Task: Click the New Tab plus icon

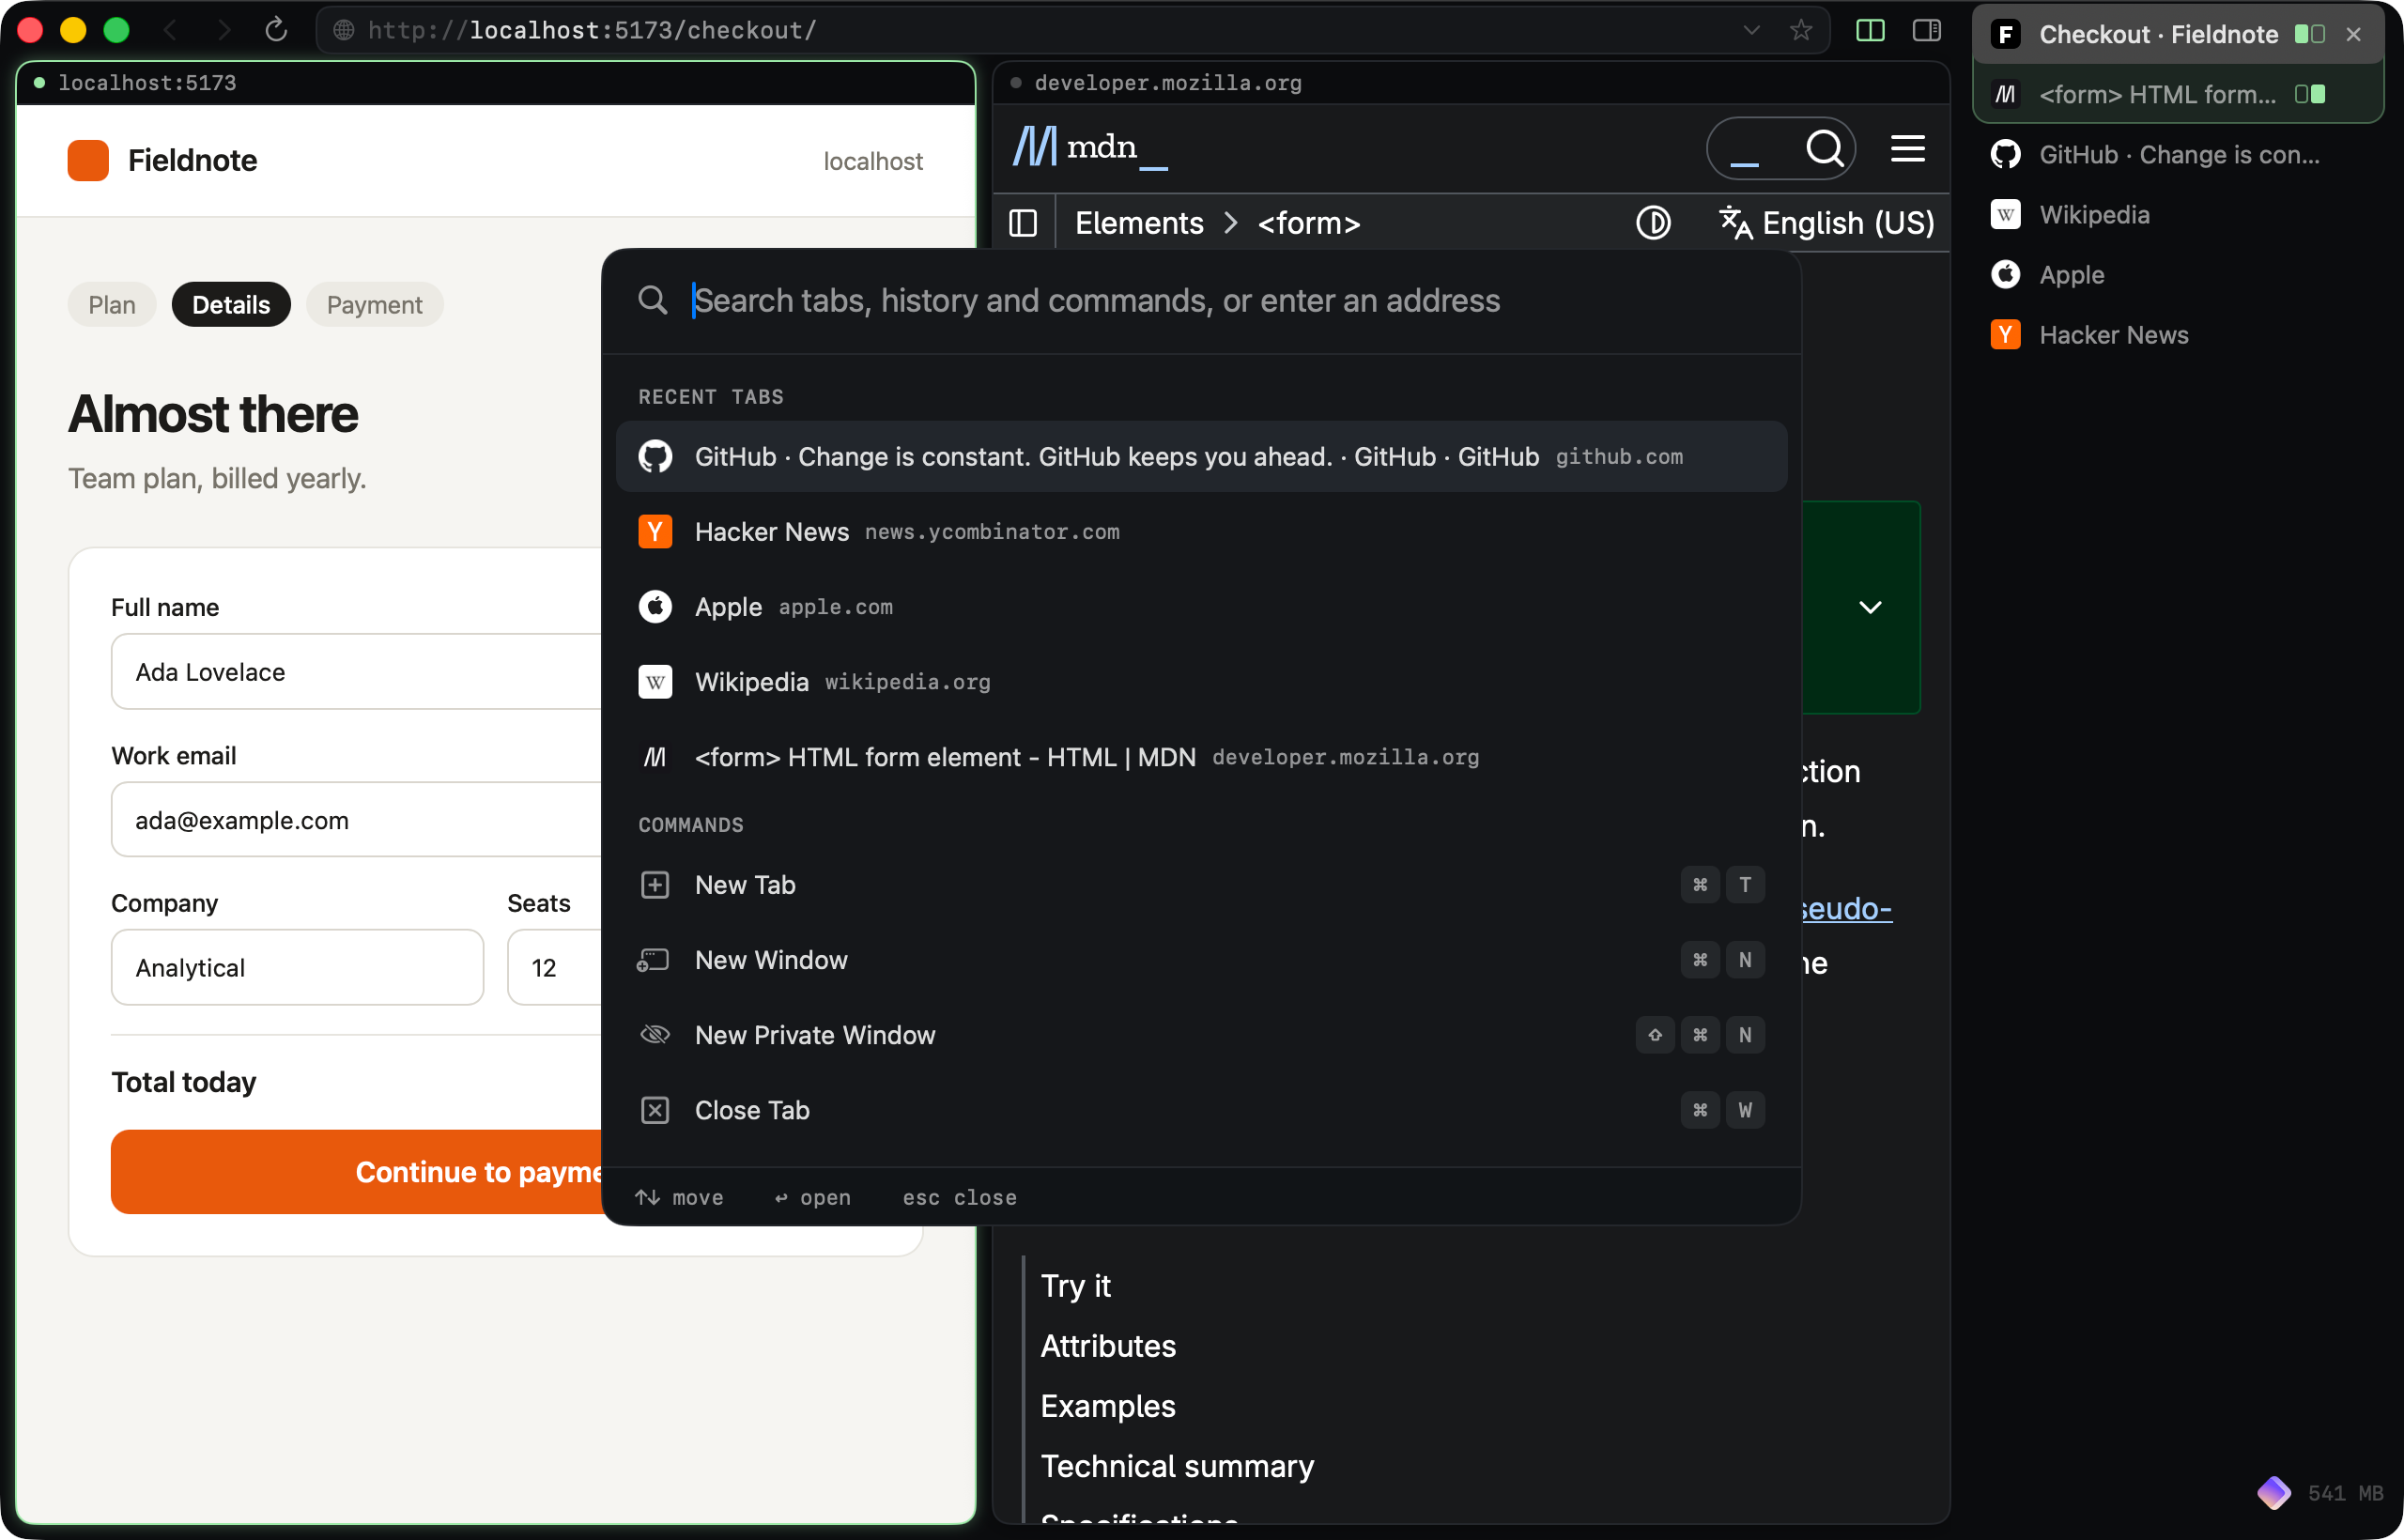Action: tap(654, 884)
